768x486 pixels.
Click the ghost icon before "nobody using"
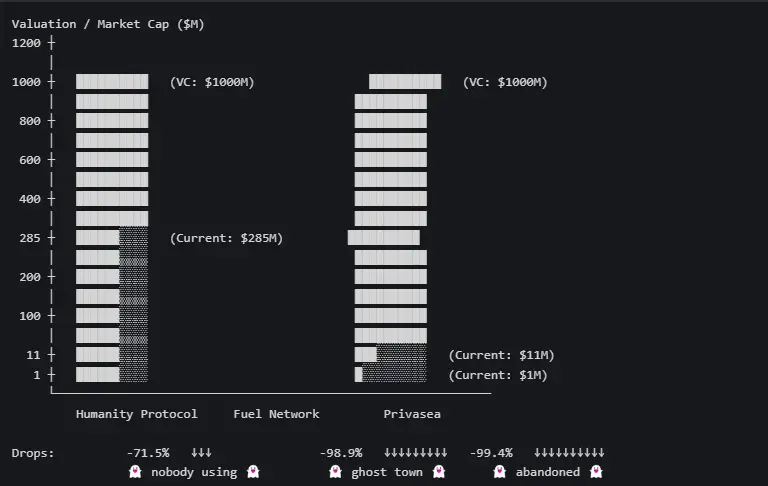pyautogui.click(x=136, y=472)
